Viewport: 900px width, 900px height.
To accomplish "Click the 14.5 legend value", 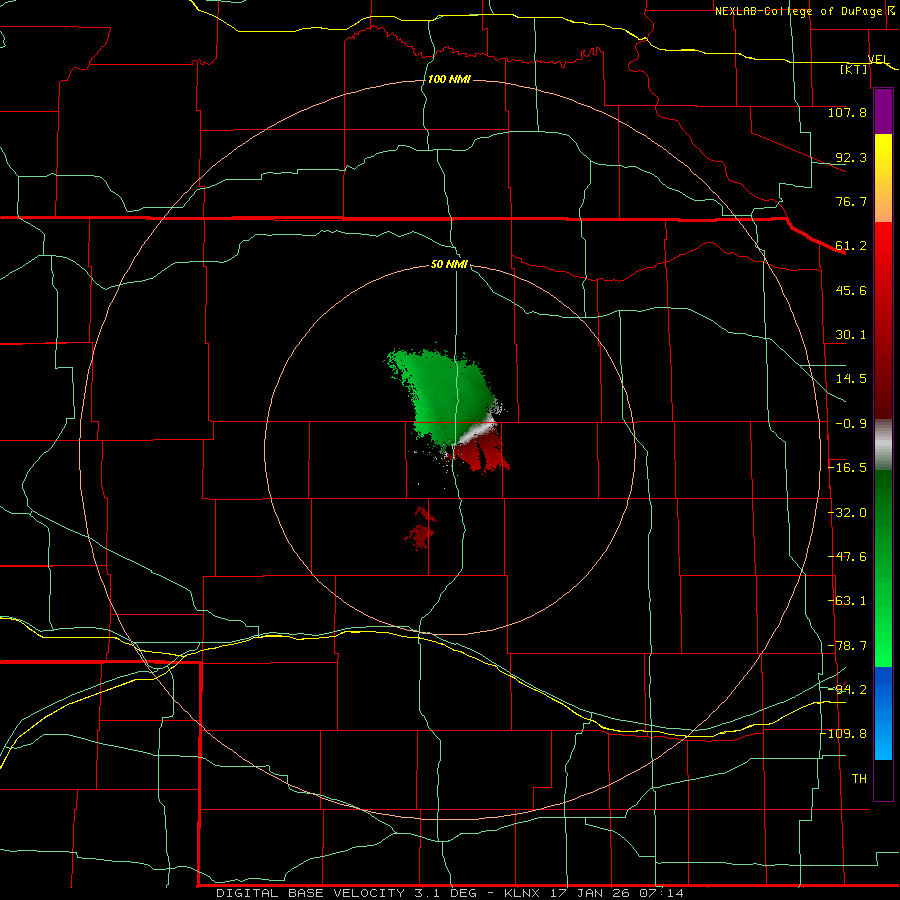I will click(x=851, y=379).
